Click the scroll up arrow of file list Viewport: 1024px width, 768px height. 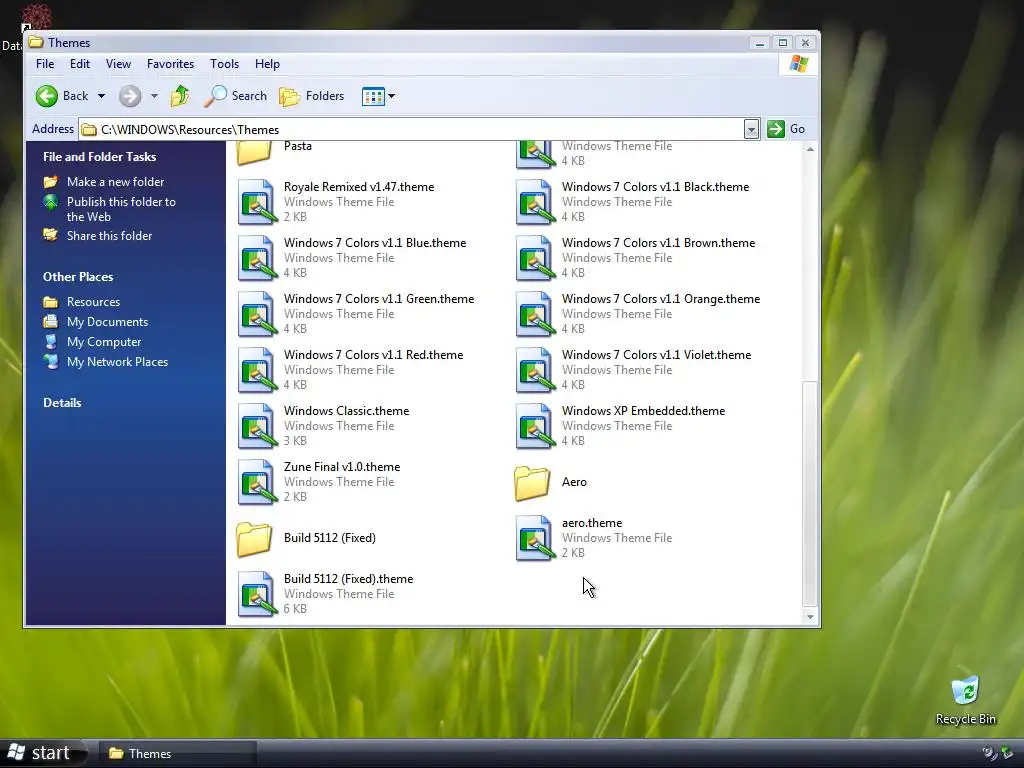810,150
